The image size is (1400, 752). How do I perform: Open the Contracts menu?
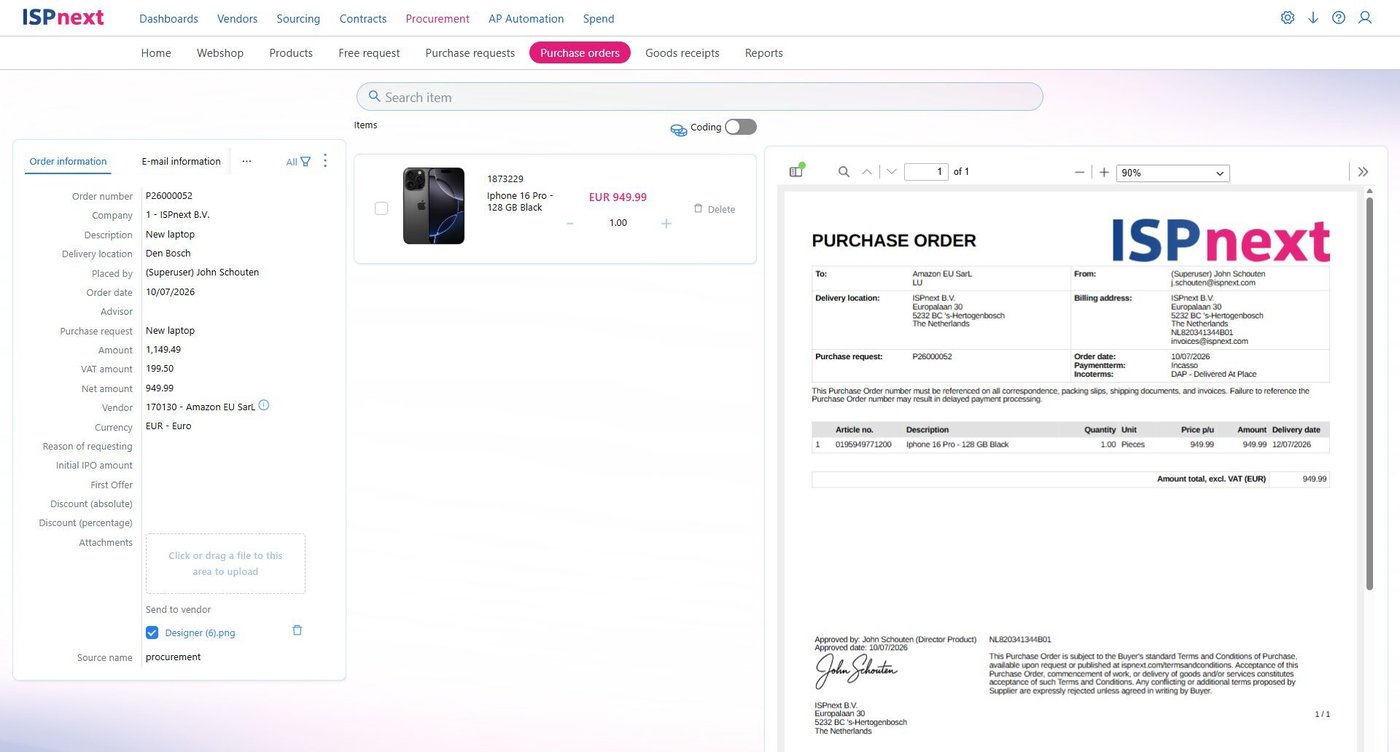(x=363, y=19)
